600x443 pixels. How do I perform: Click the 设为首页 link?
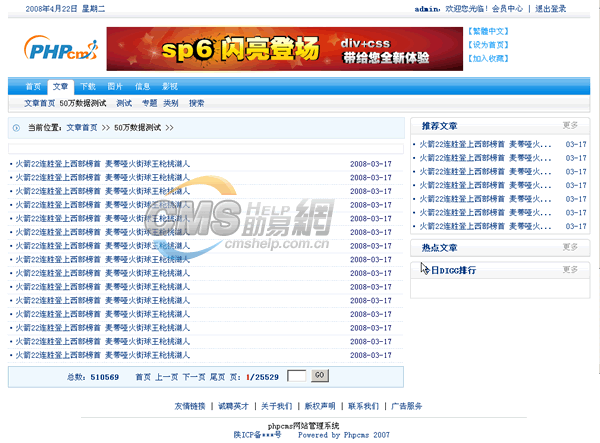click(488, 45)
